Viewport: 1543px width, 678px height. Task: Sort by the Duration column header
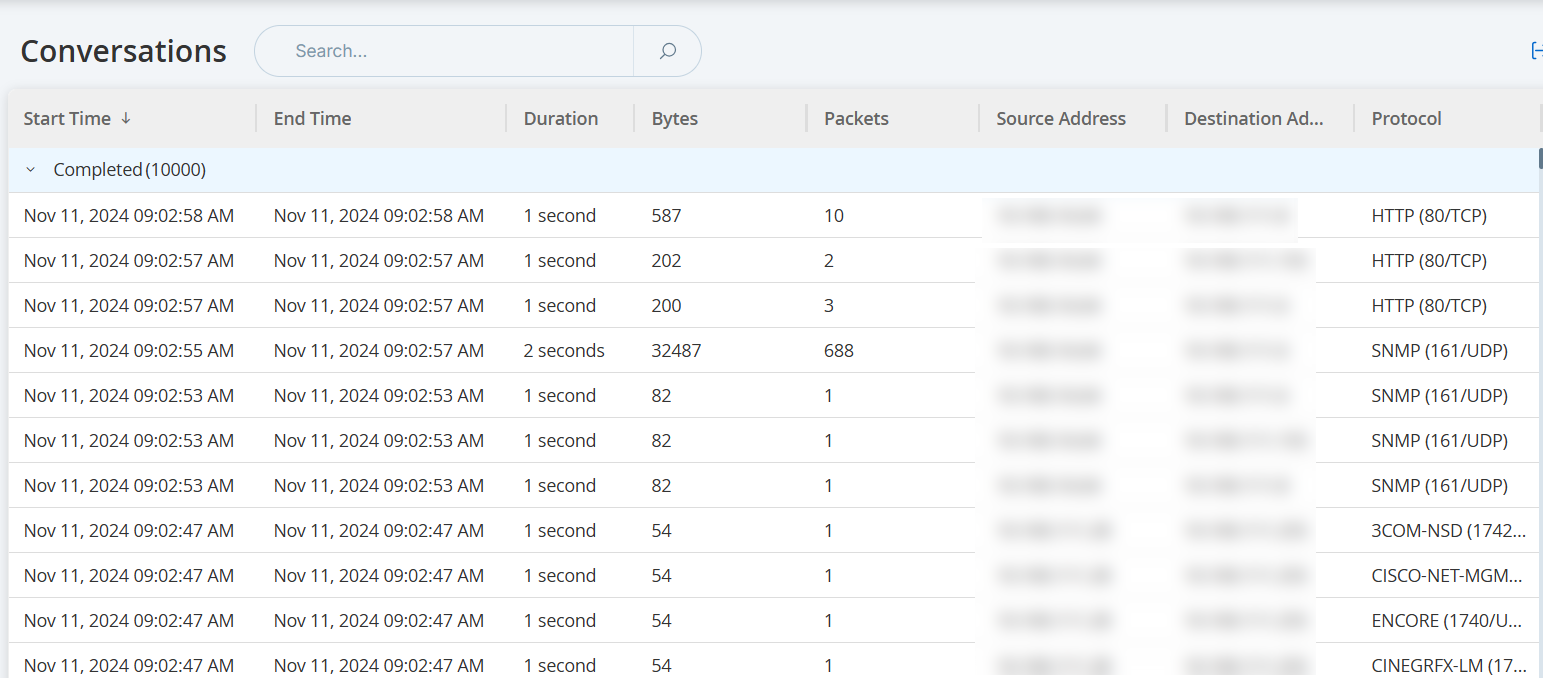click(x=560, y=119)
